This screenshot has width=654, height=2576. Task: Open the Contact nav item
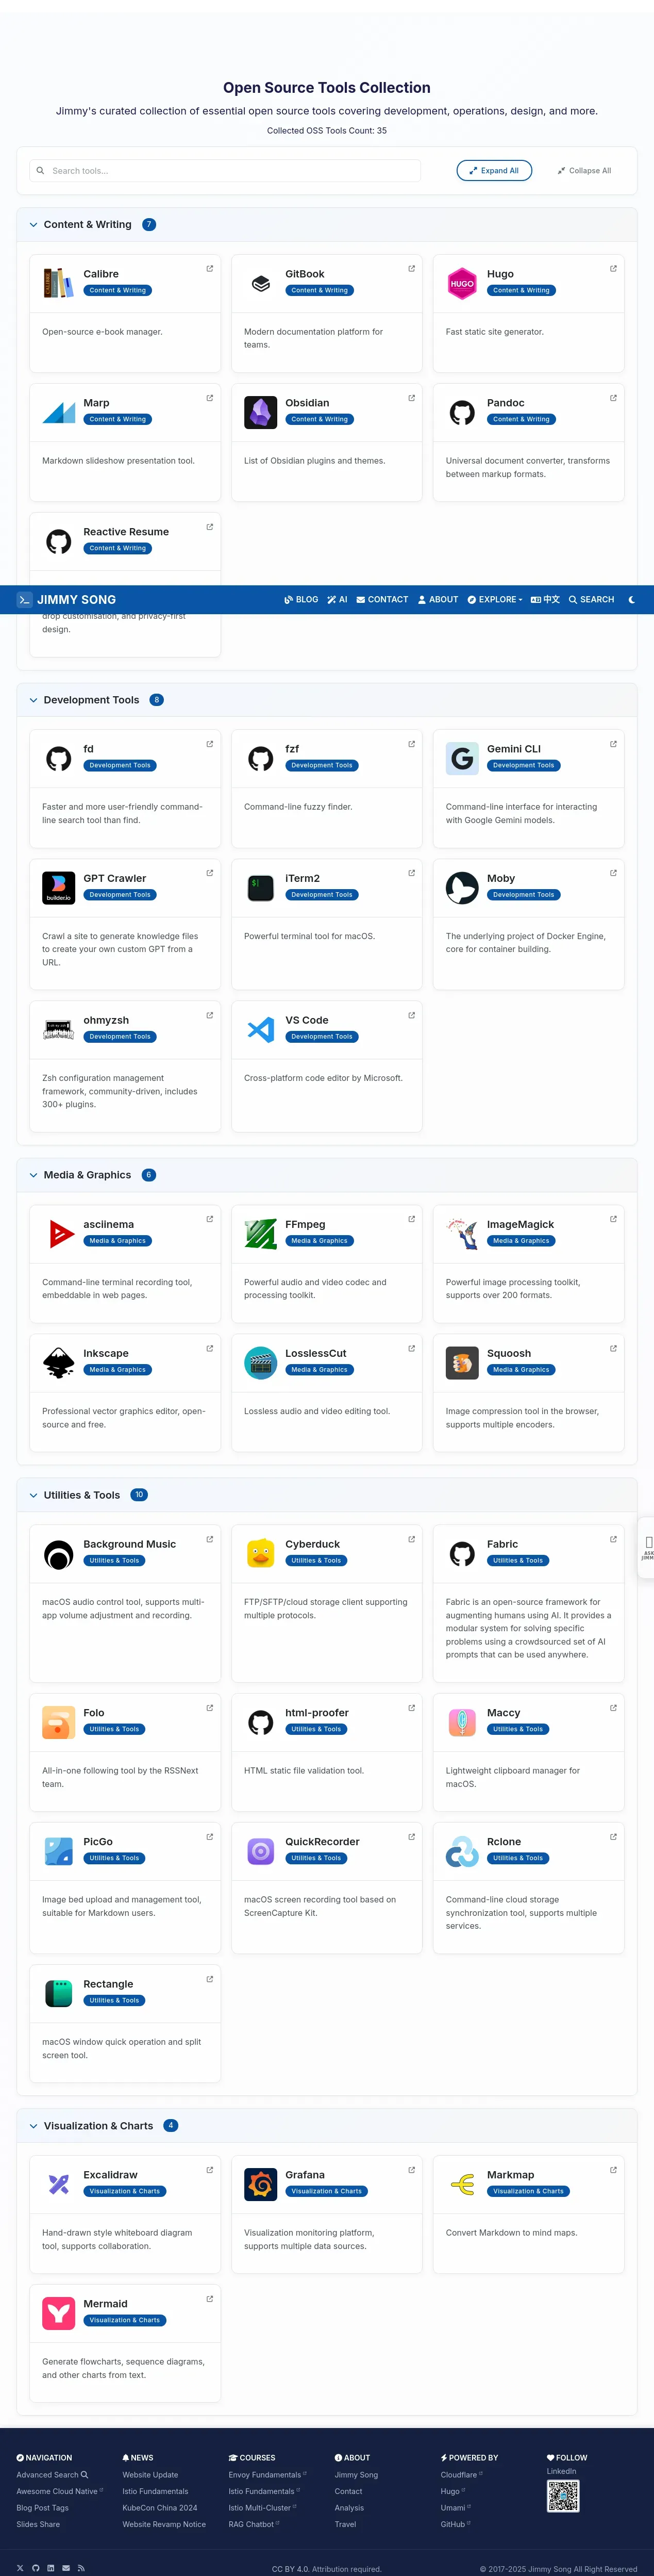click(x=382, y=600)
